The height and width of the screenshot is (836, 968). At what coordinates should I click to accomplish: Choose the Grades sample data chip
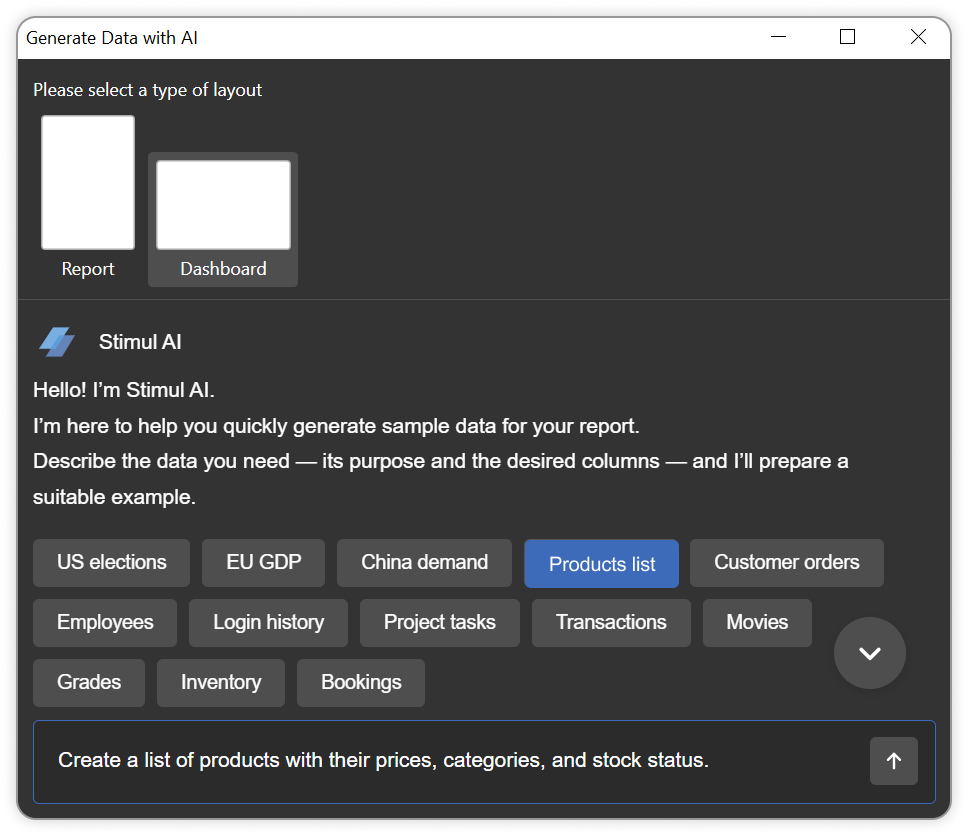click(89, 682)
